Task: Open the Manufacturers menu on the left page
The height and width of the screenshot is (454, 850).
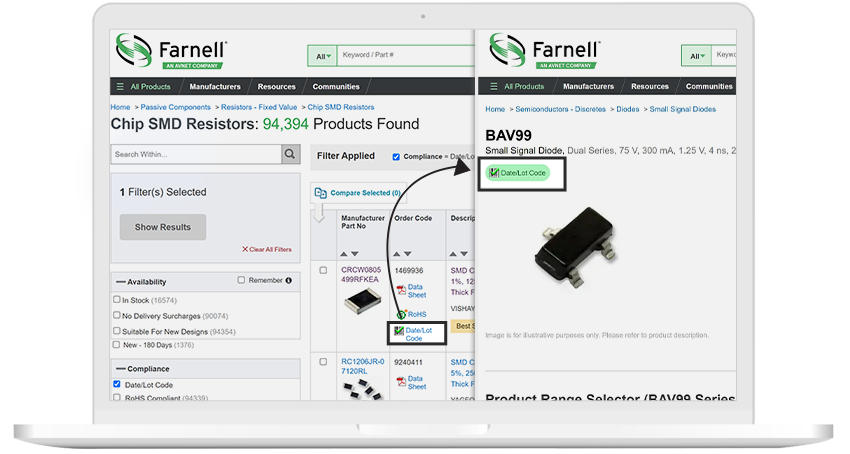Action: tap(215, 87)
